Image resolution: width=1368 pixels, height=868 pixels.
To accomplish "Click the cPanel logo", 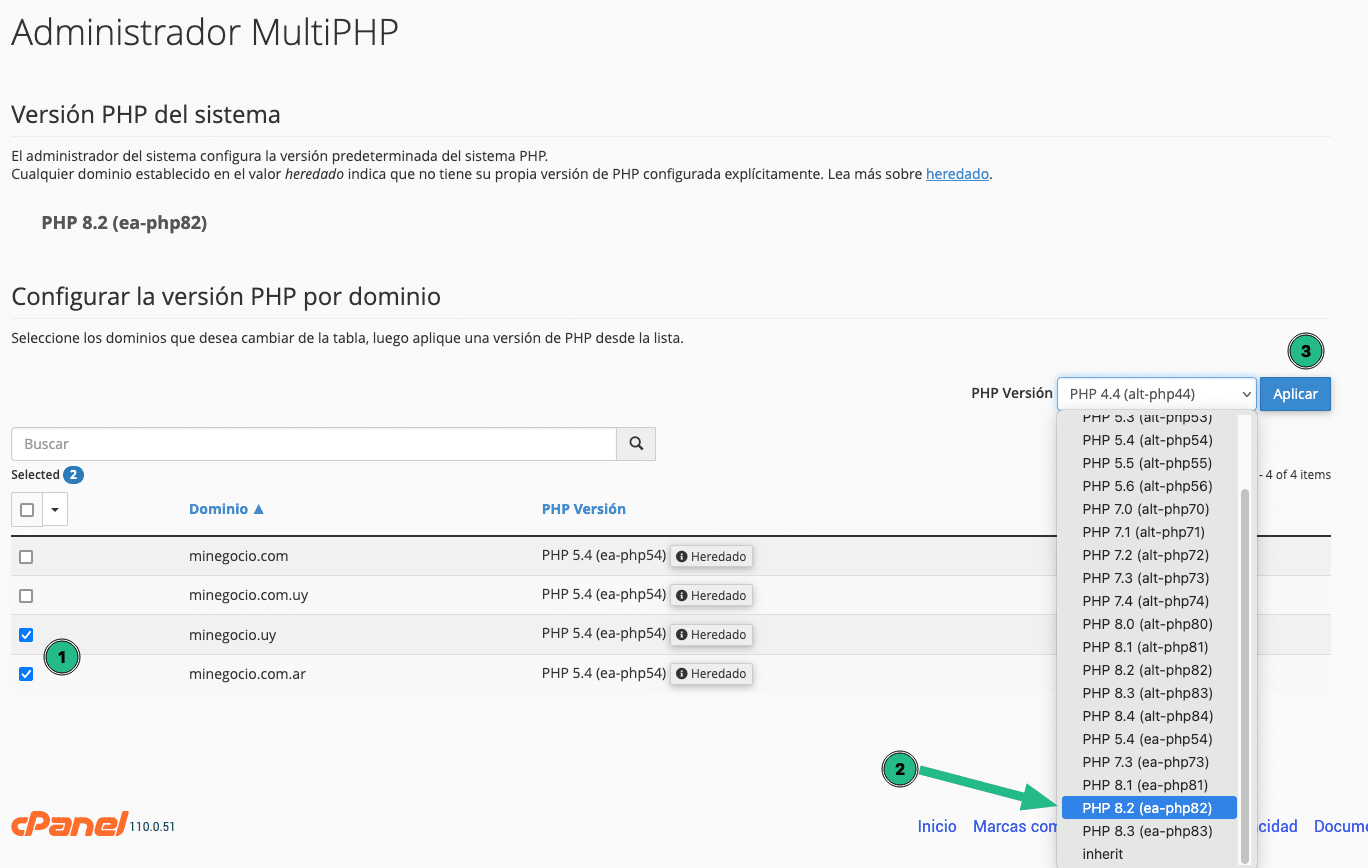I will pyautogui.click(x=69, y=825).
